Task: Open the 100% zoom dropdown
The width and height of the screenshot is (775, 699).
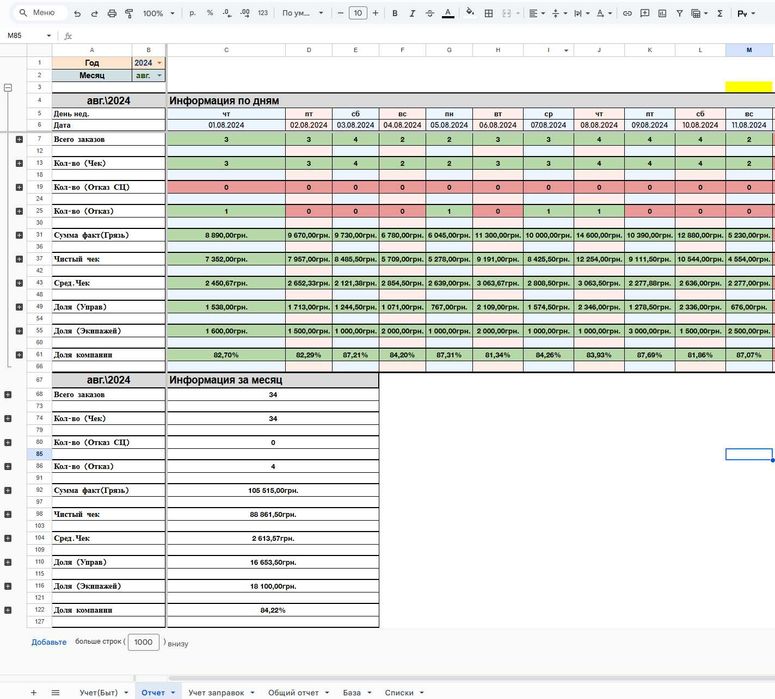Action: pyautogui.click(x=158, y=13)
